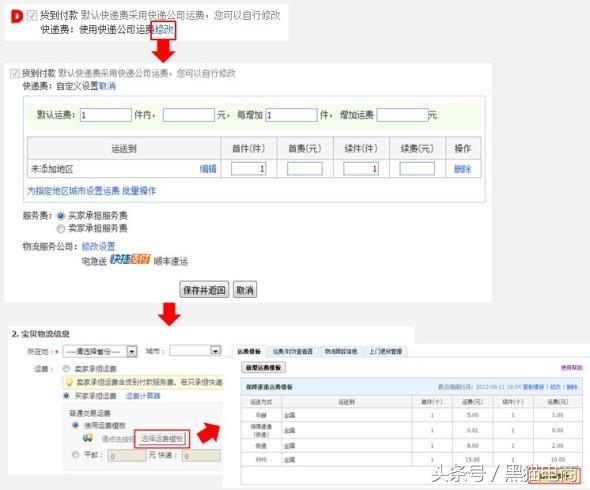Click the 运费计算器 link
The width and height of the screenshot is (590, 490).
[x=143, y=396]
